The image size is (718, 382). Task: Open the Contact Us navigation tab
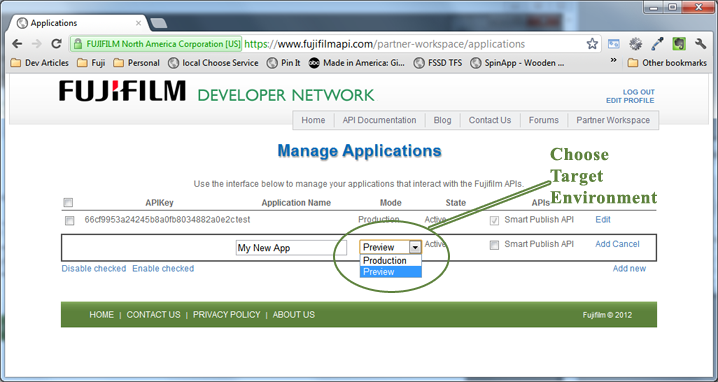pyautogui.click(x=490, y=120)
